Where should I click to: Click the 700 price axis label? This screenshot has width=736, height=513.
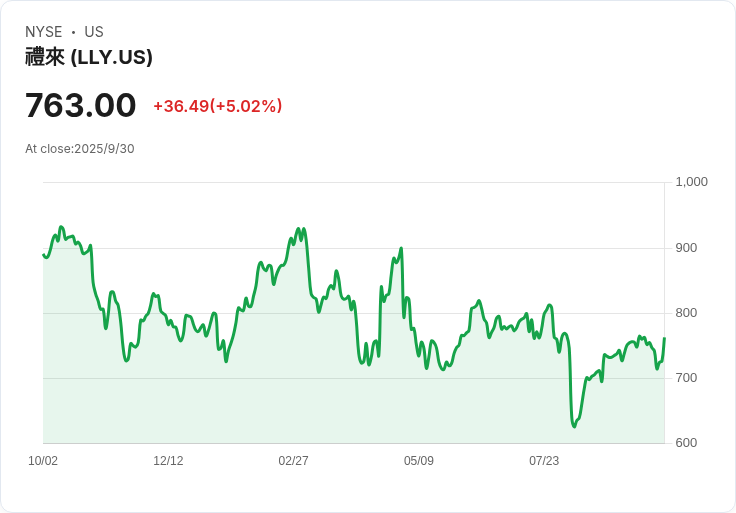point(686,378)
